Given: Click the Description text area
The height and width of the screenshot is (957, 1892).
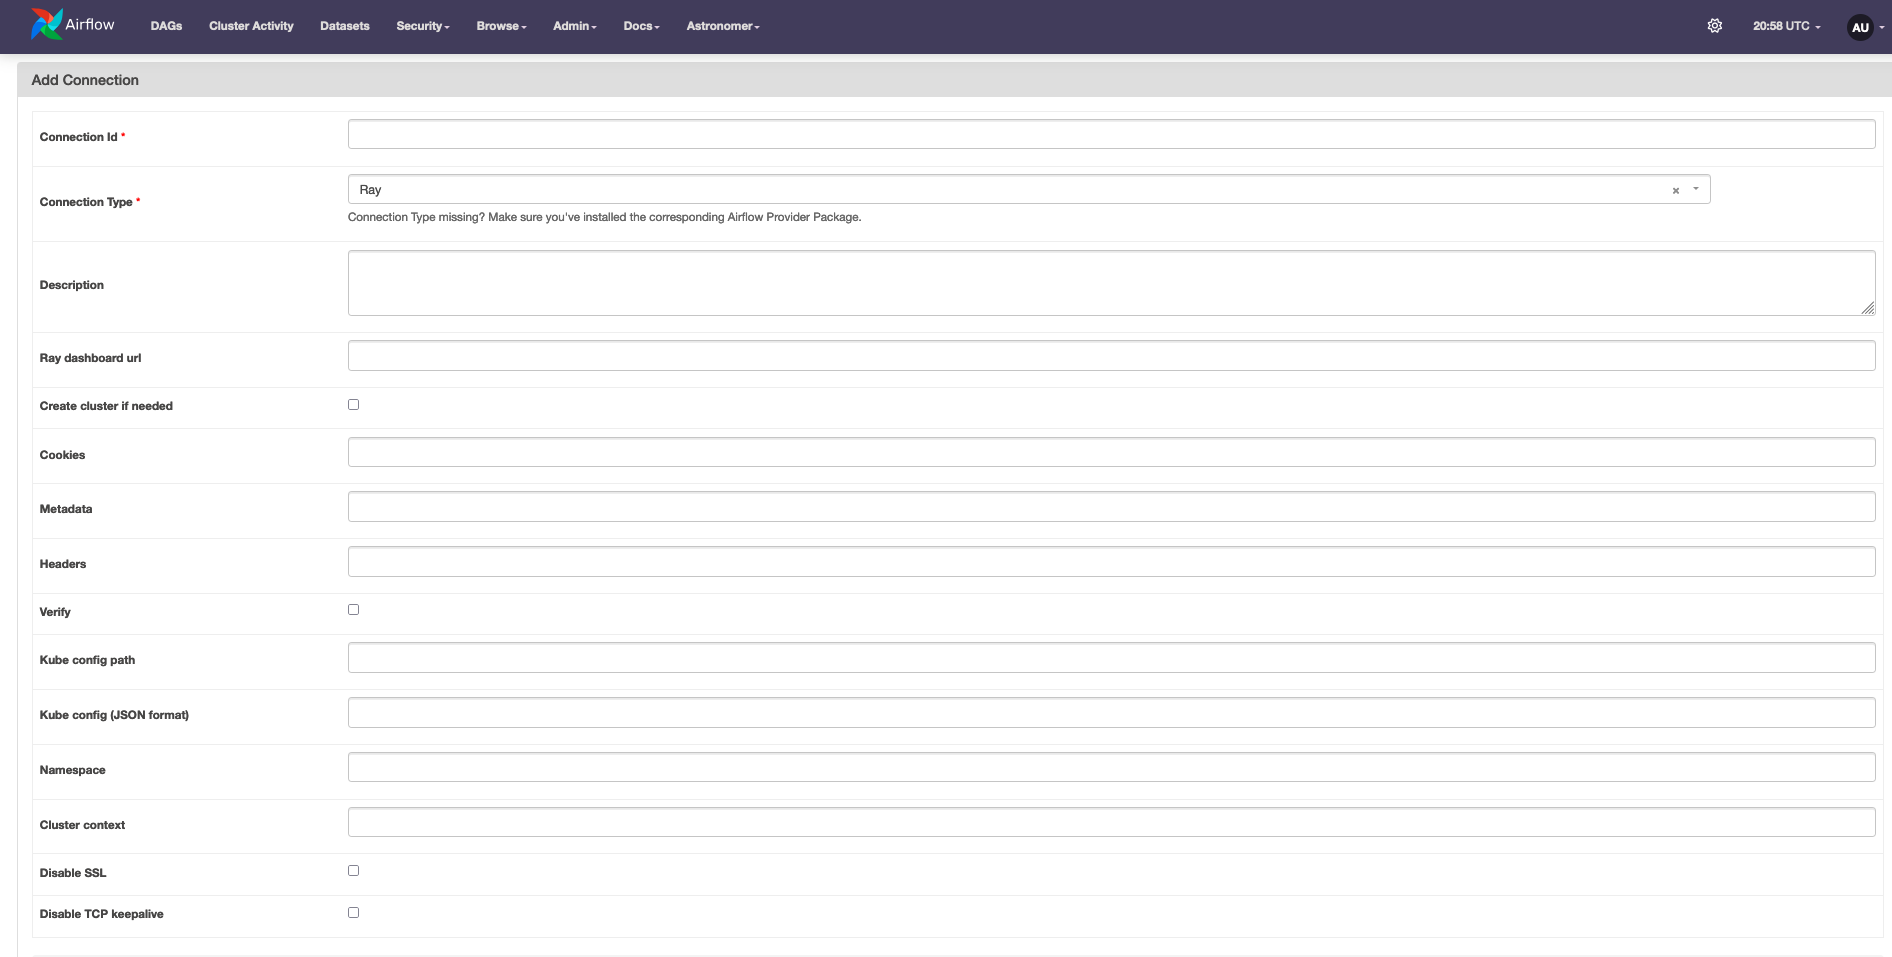Looking at the screenshot, I should point(1111,283).
